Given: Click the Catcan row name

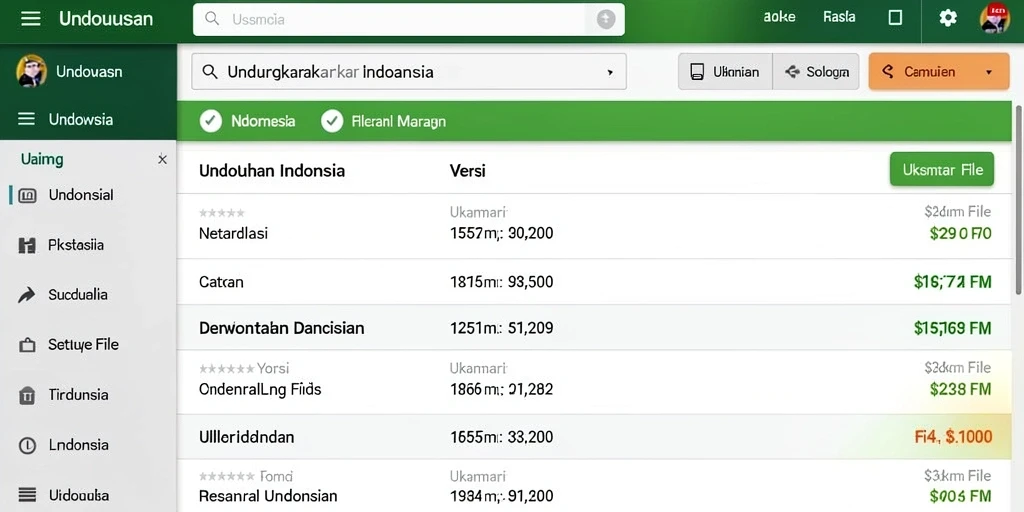Looking at the screenshot, I should click(221, 282).
